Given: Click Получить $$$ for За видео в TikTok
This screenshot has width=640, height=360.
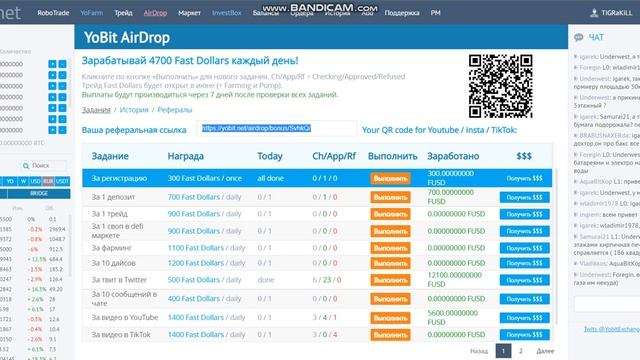Looking at the screenshot, I should [524, 335].
